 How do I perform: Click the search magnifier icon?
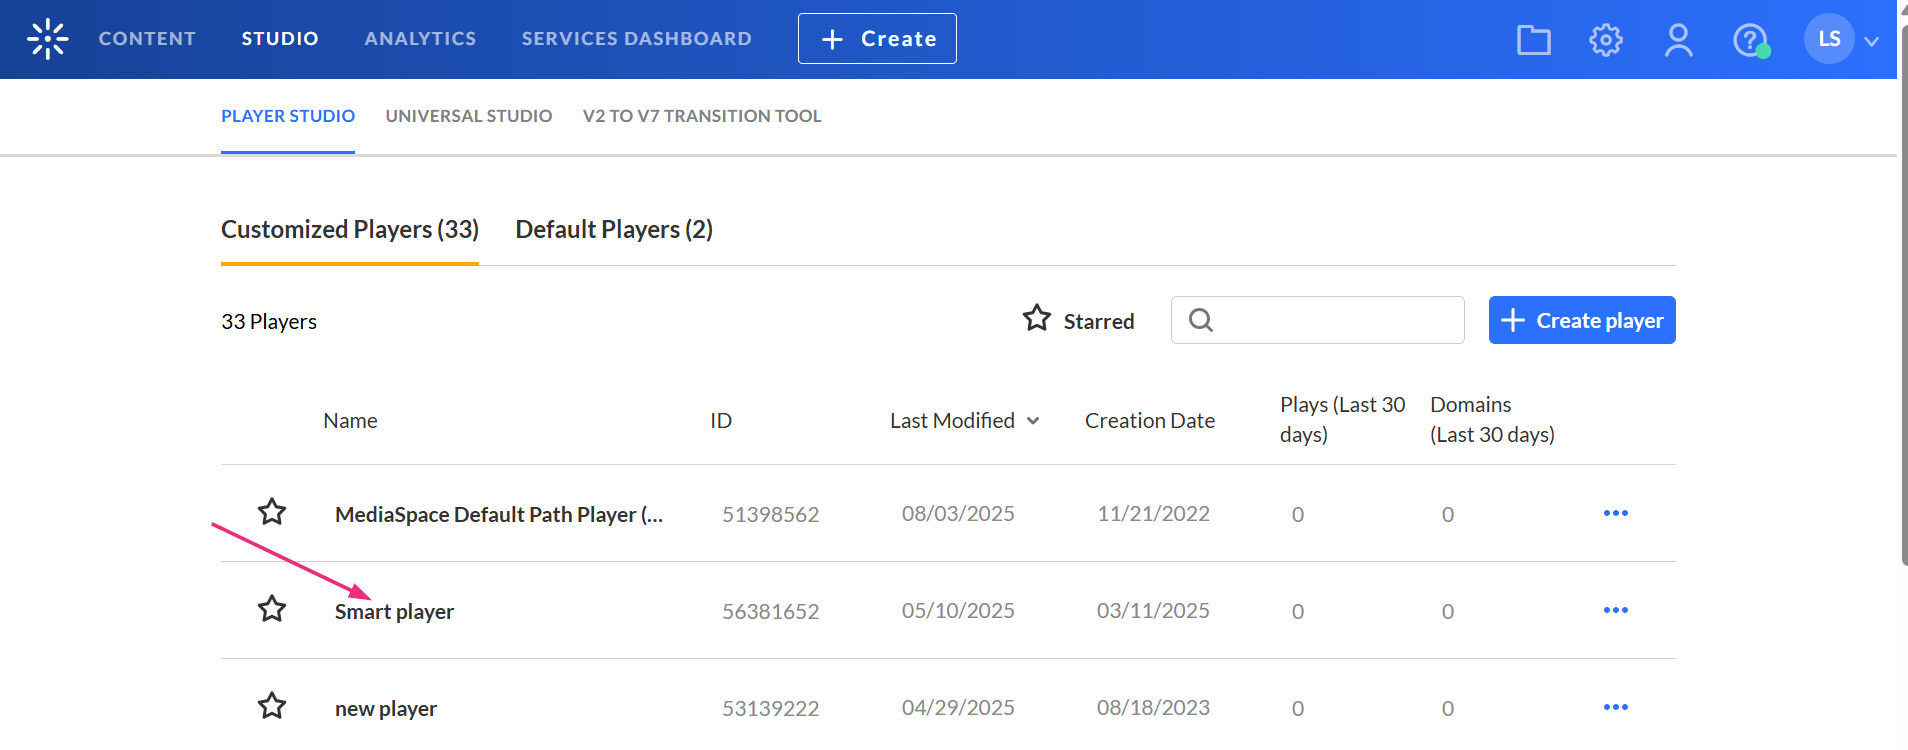click(1201, 320)
